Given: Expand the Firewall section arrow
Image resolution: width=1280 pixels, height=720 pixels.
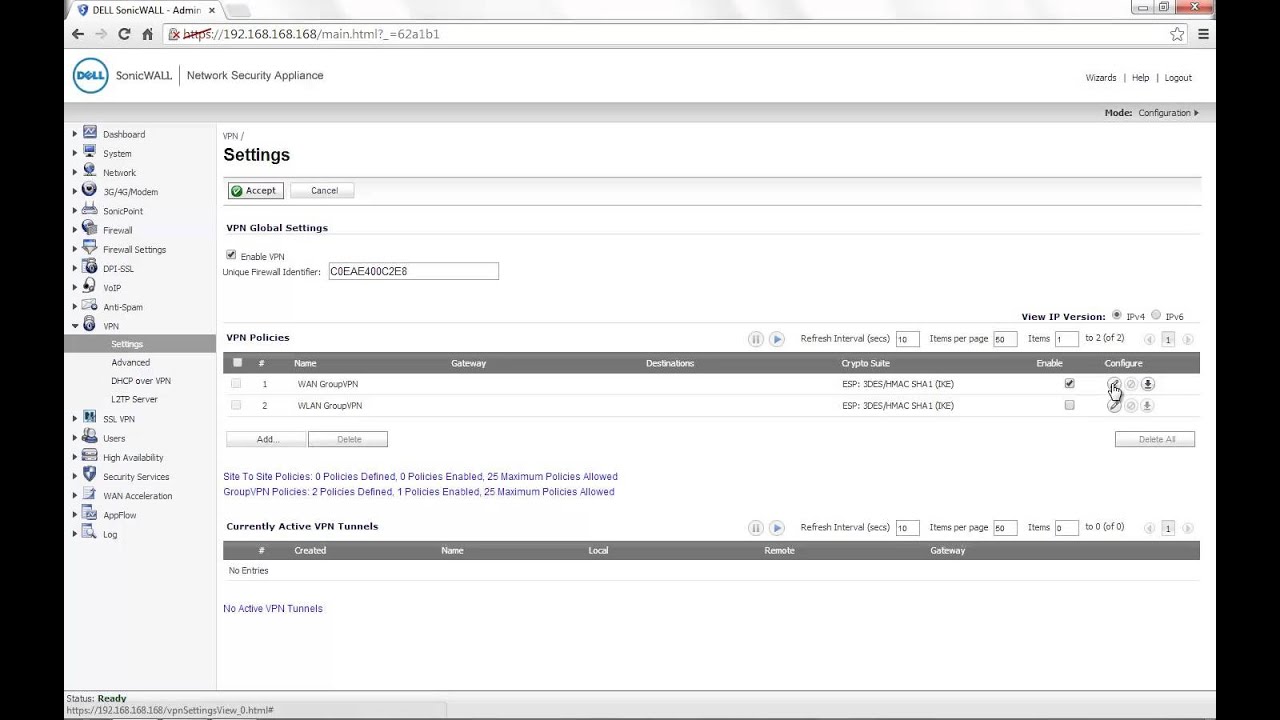Looking at the screenshot, I should (75, 230).
